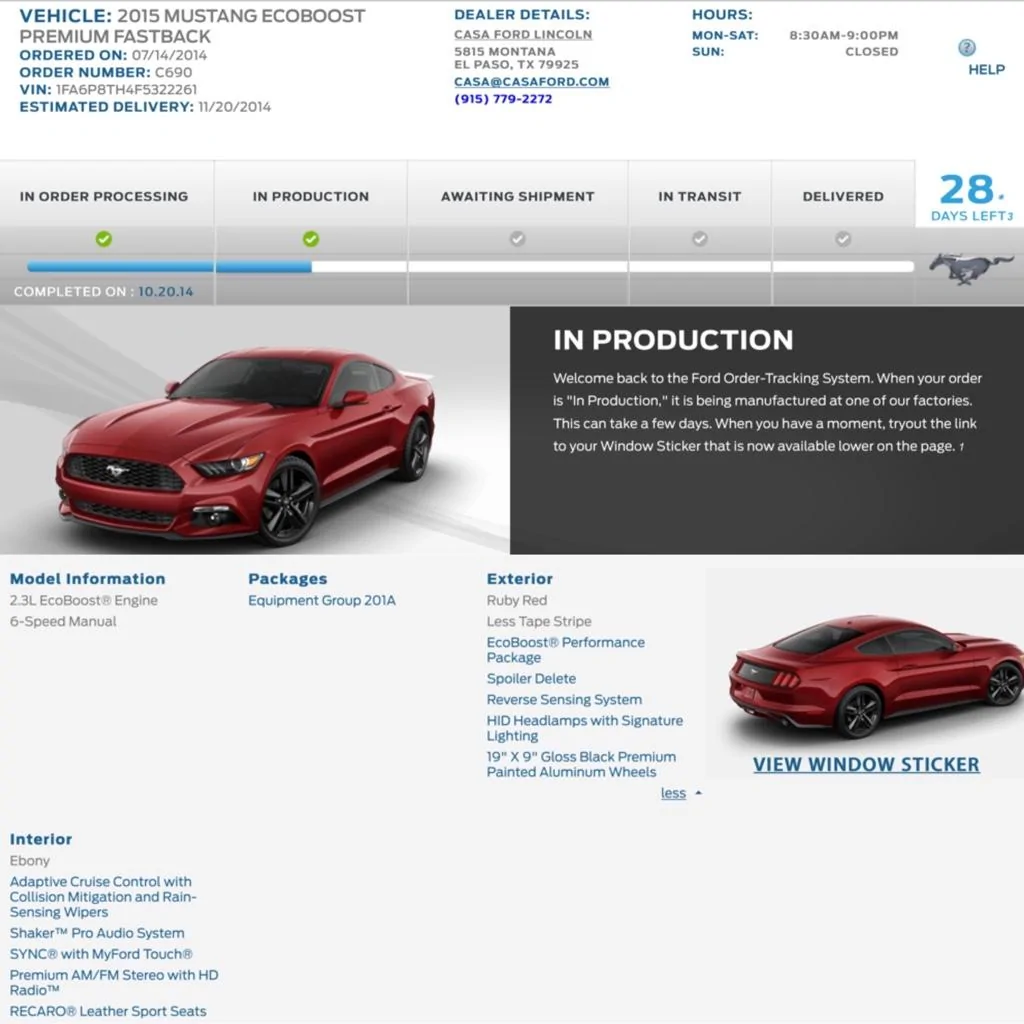Open the Reverse Sensing System option
Viewport: 1024px width, 1024px height.
pos(564,699)
